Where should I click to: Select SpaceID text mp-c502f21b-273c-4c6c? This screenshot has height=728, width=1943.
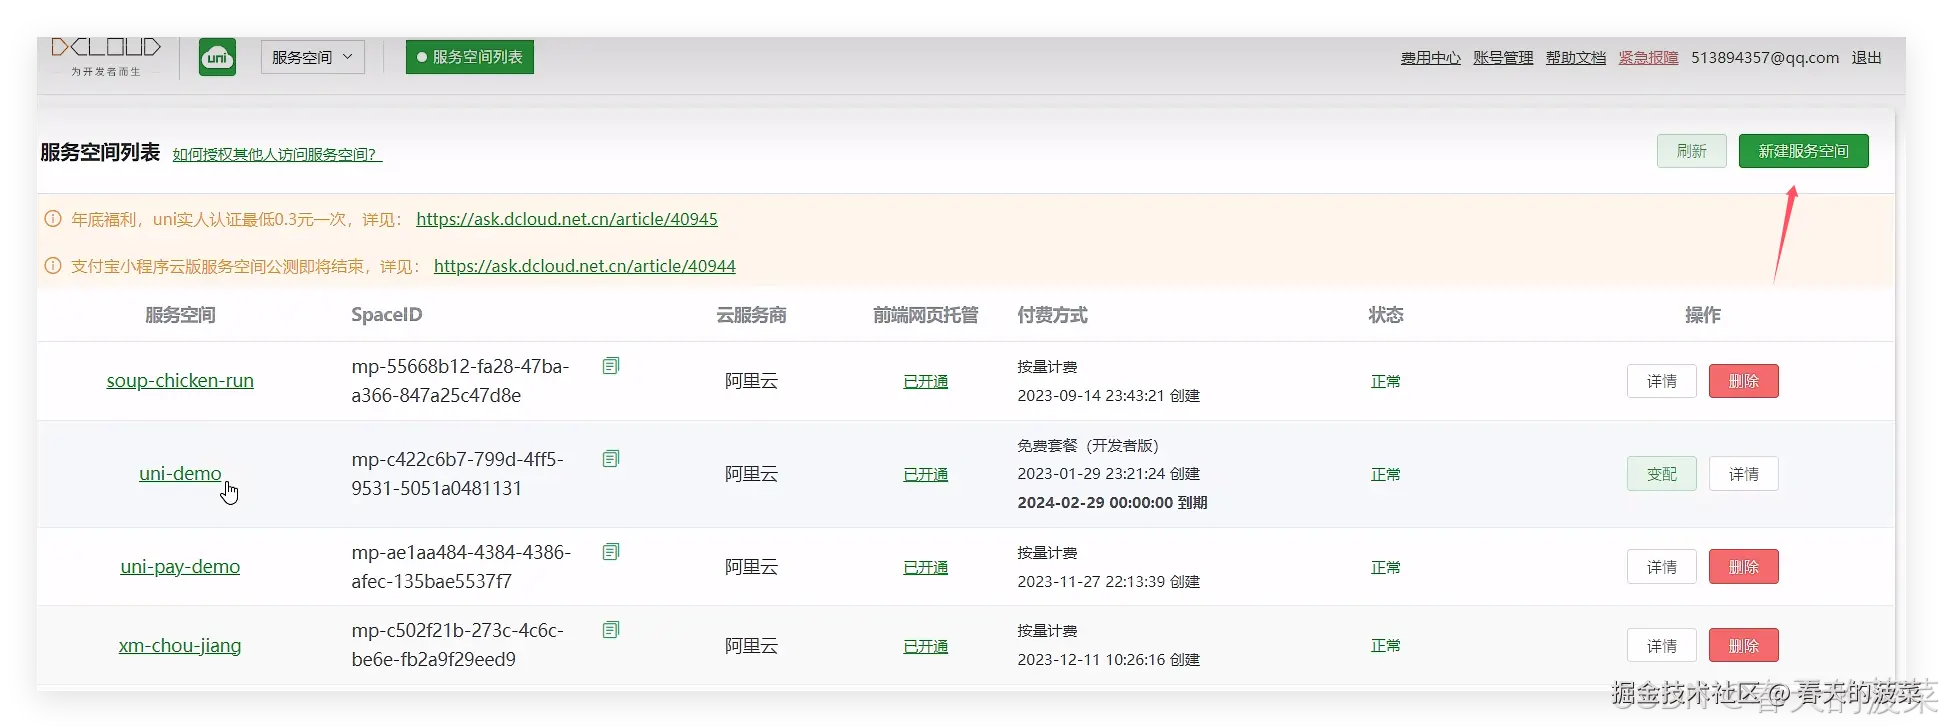457,631
